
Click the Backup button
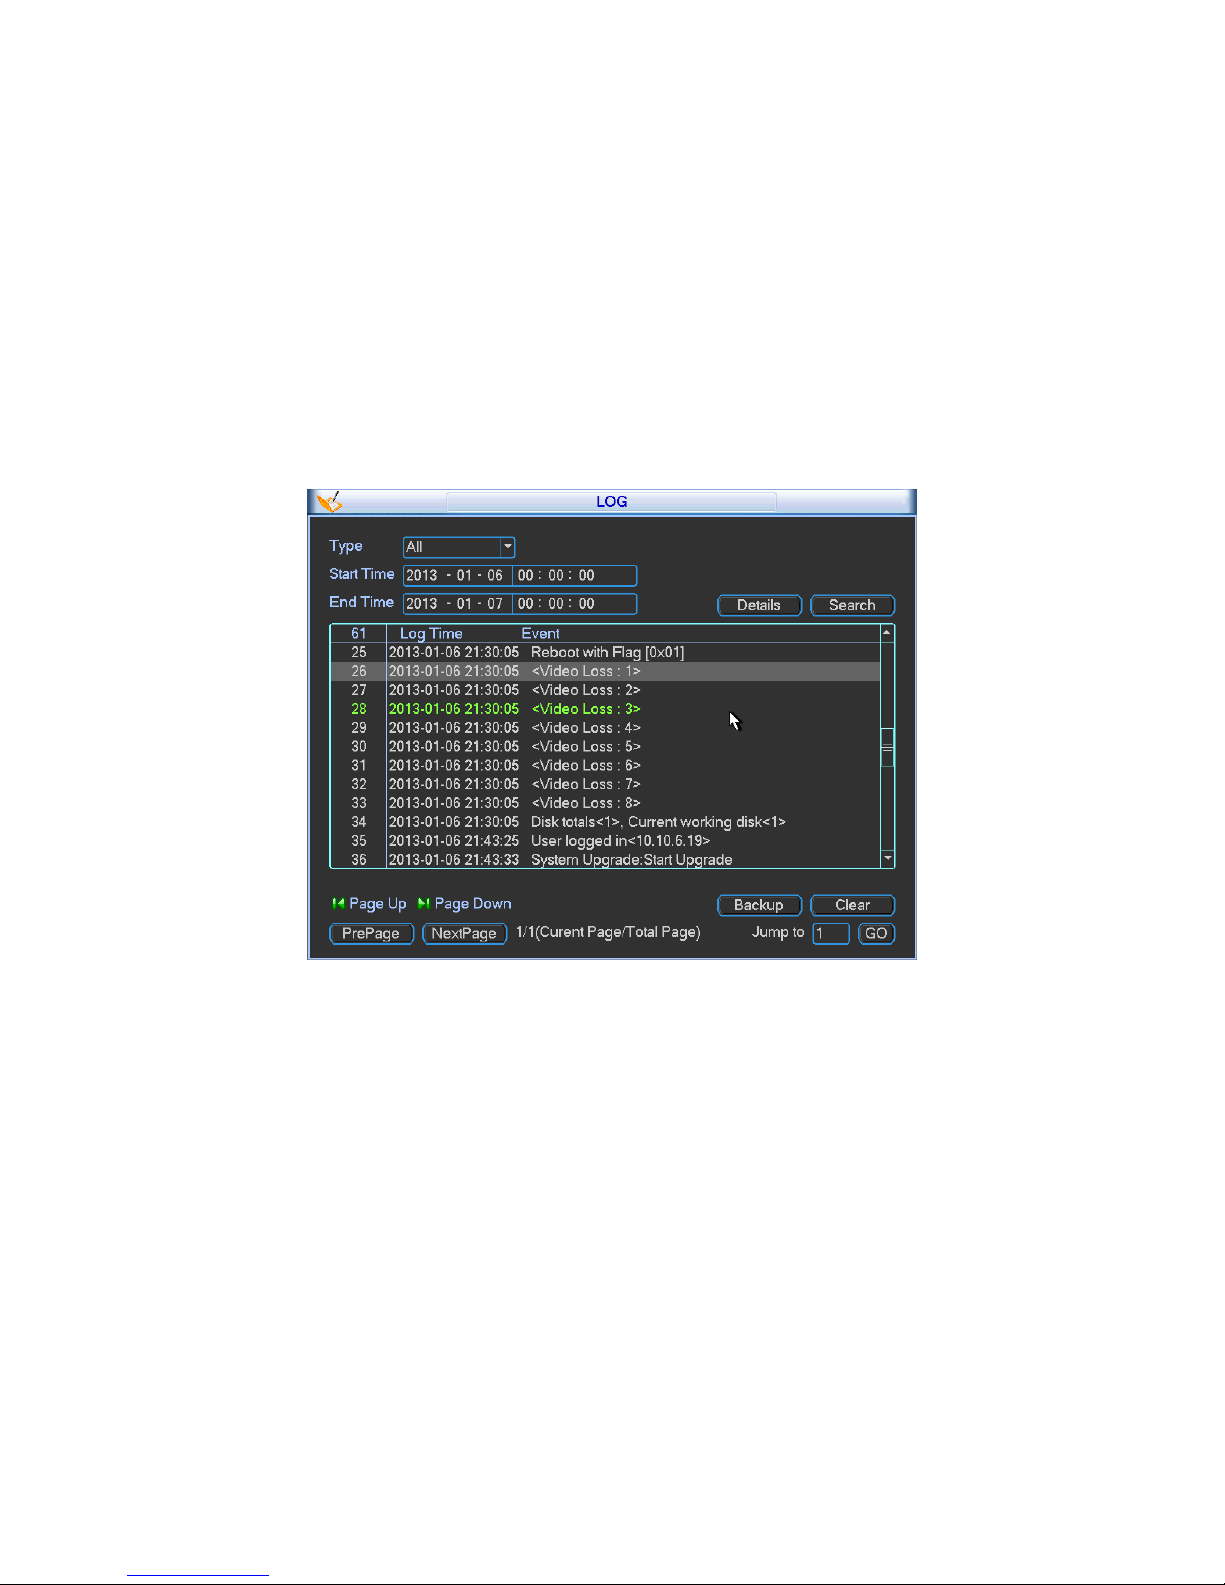[759, 905]
